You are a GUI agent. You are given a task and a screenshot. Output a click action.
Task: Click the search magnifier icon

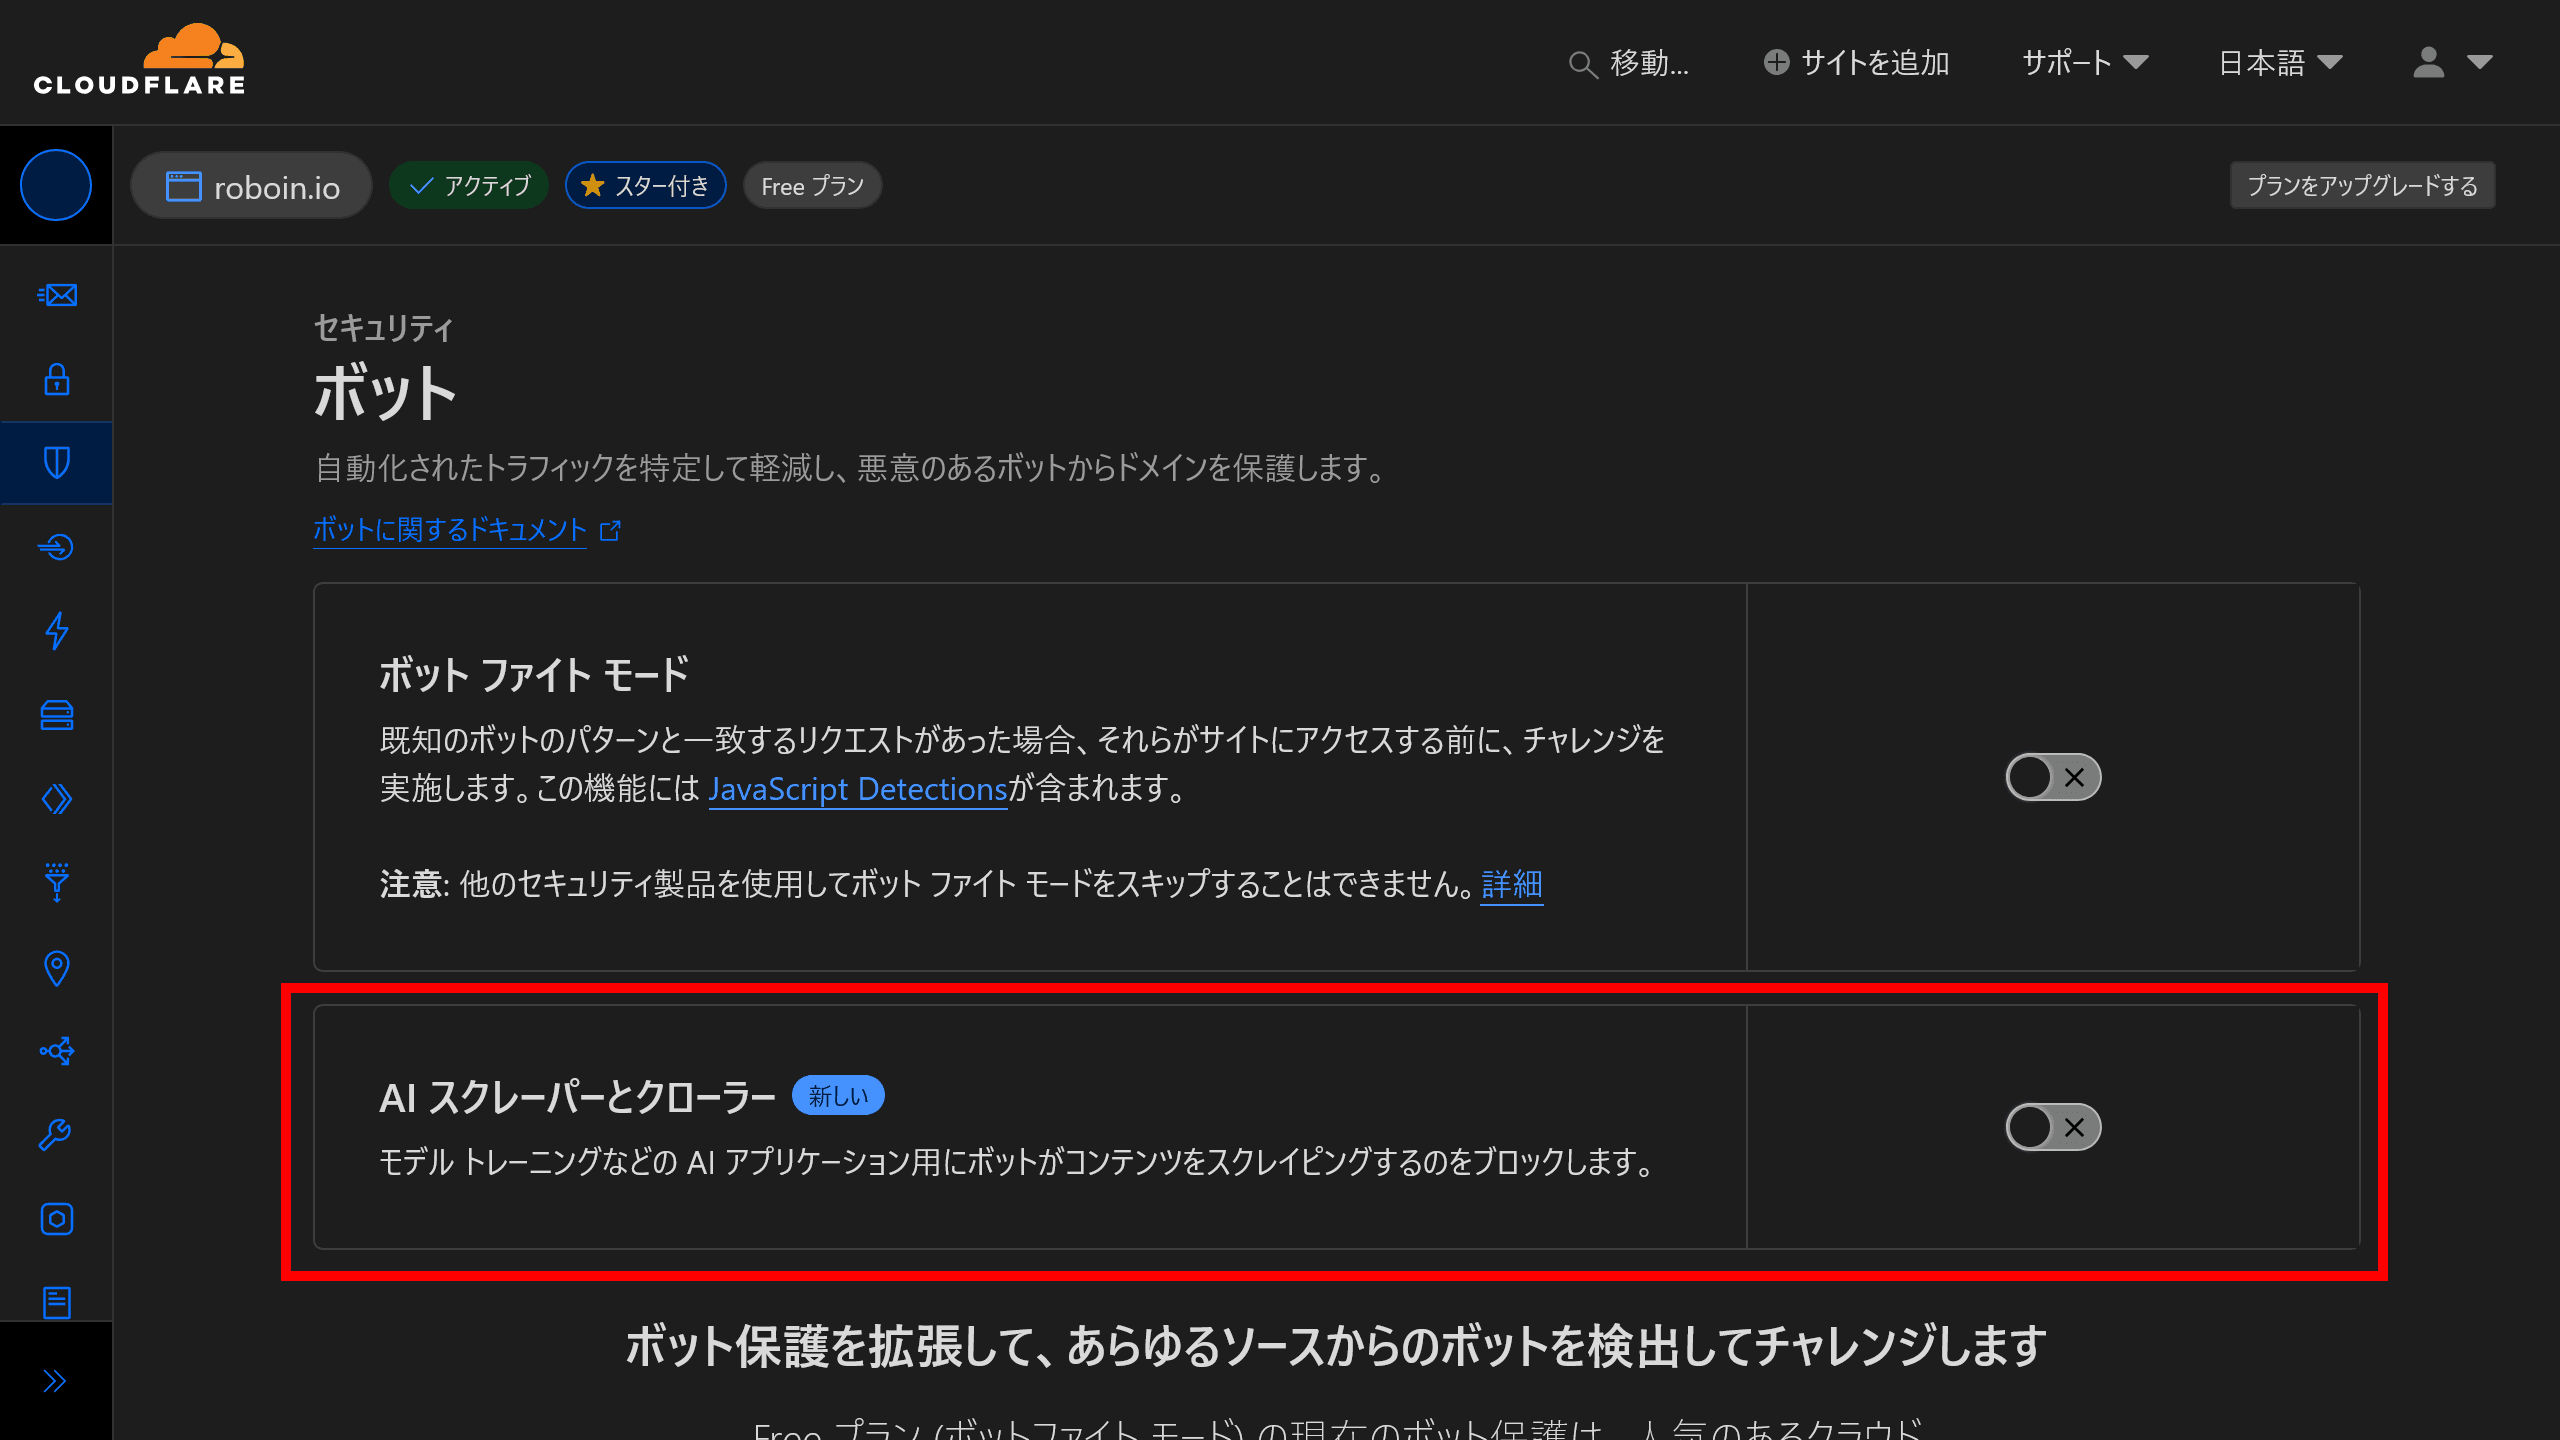(1582, 64)
